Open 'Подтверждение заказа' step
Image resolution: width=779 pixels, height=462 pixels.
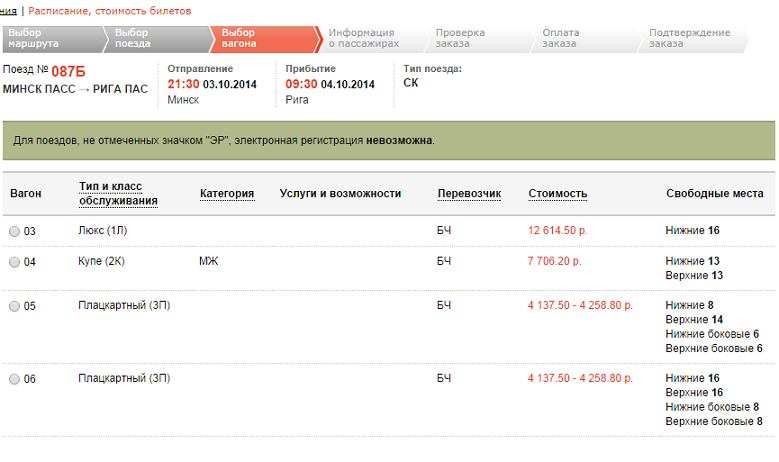[x=690, y=39]
